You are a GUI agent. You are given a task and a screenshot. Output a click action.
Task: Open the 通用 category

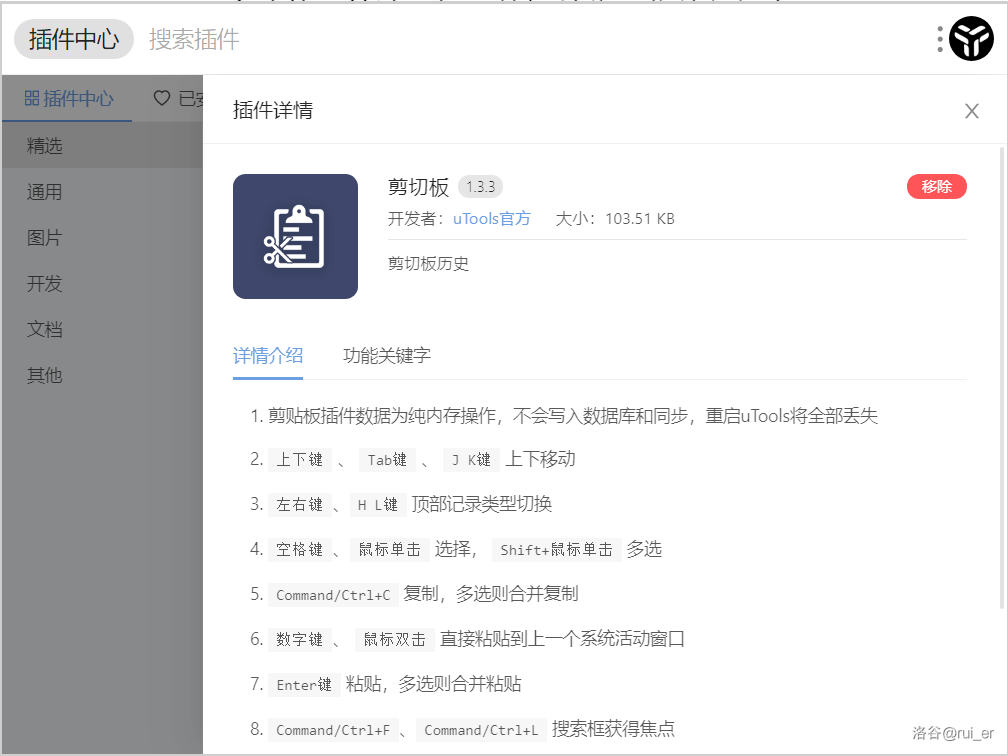tap(45, 192)
